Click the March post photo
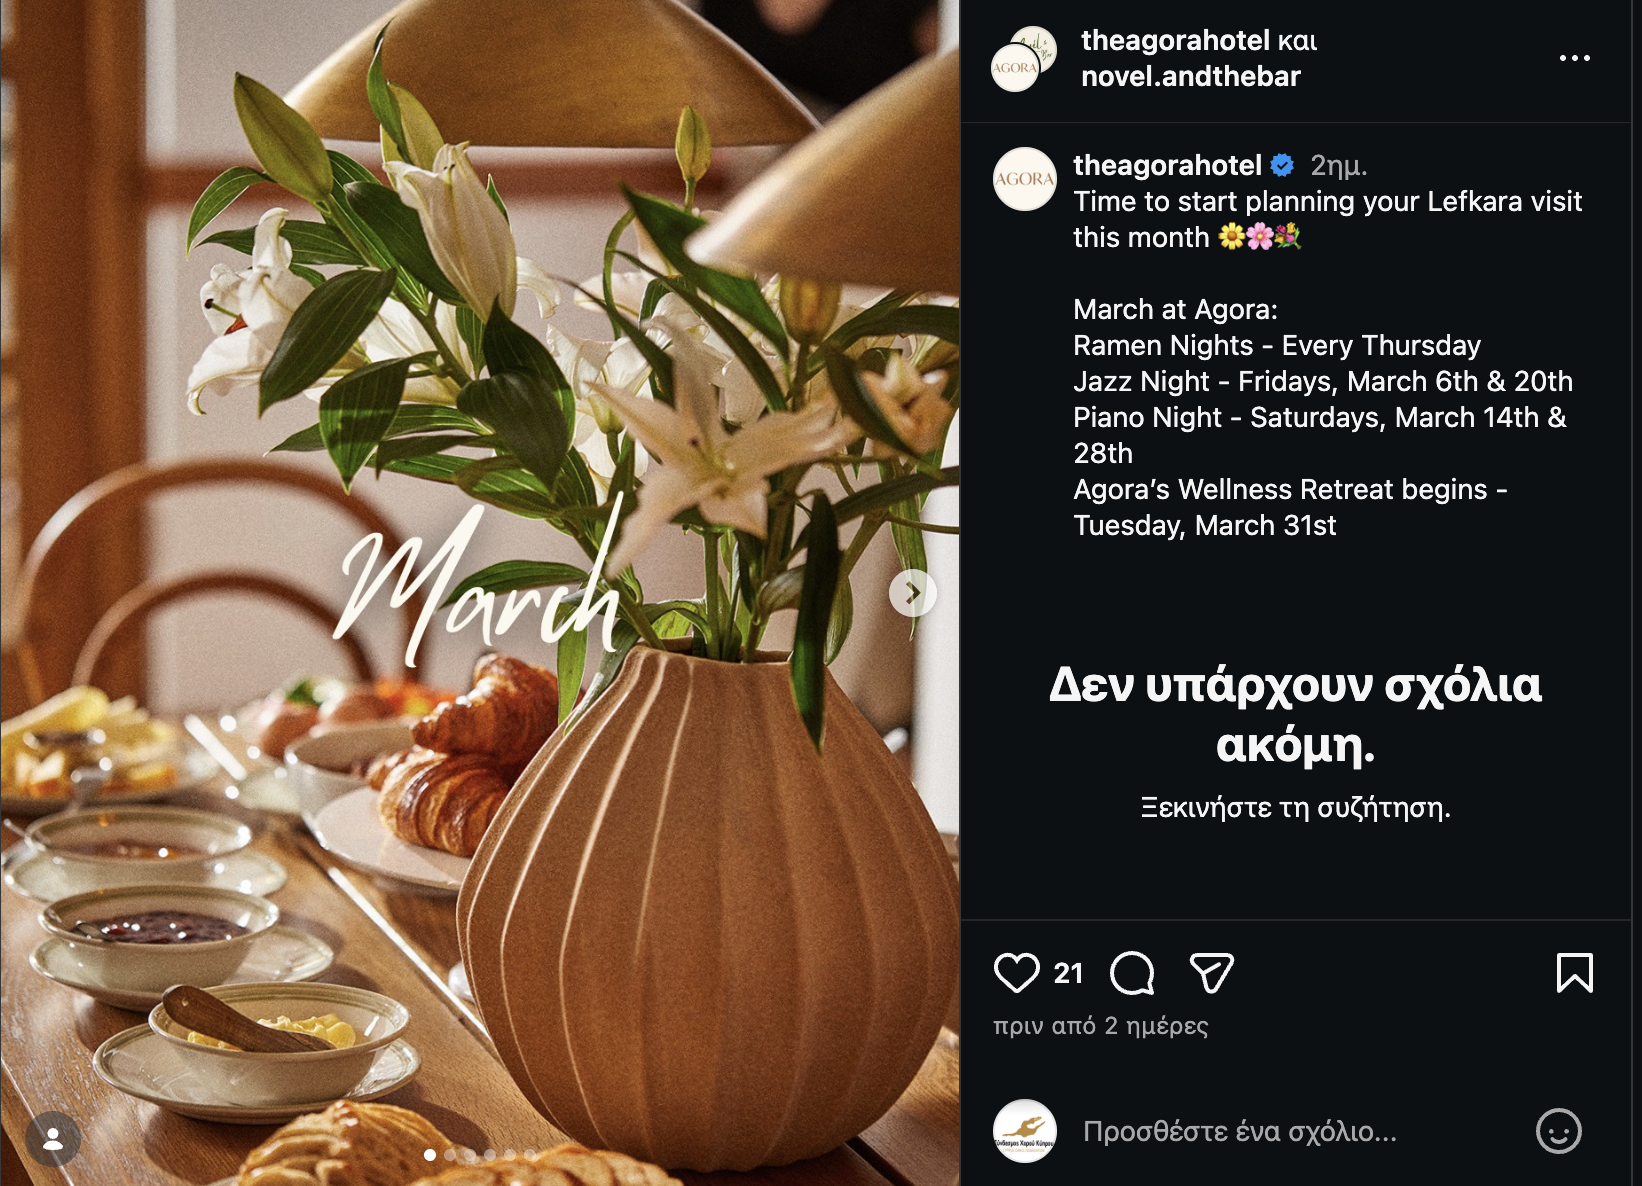The height and width of the screenshot is (1186, 1642). (480, 593)
